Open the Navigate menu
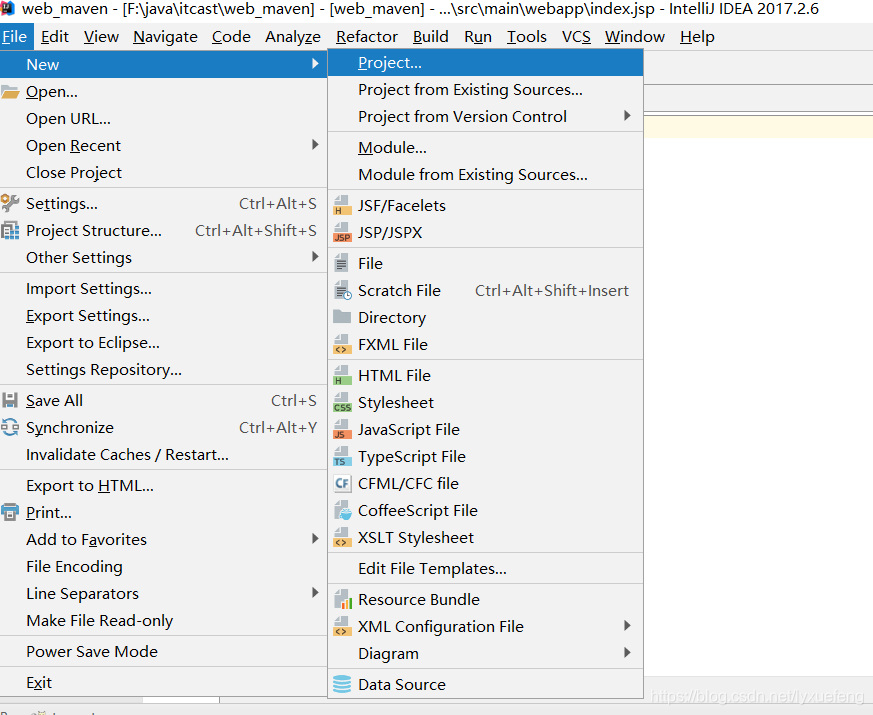 tap(165, 37)
